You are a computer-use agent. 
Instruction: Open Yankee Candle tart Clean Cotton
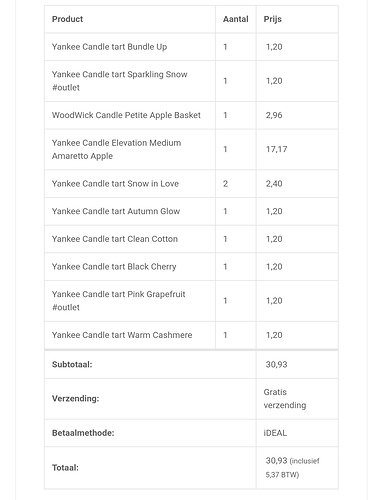115,239
